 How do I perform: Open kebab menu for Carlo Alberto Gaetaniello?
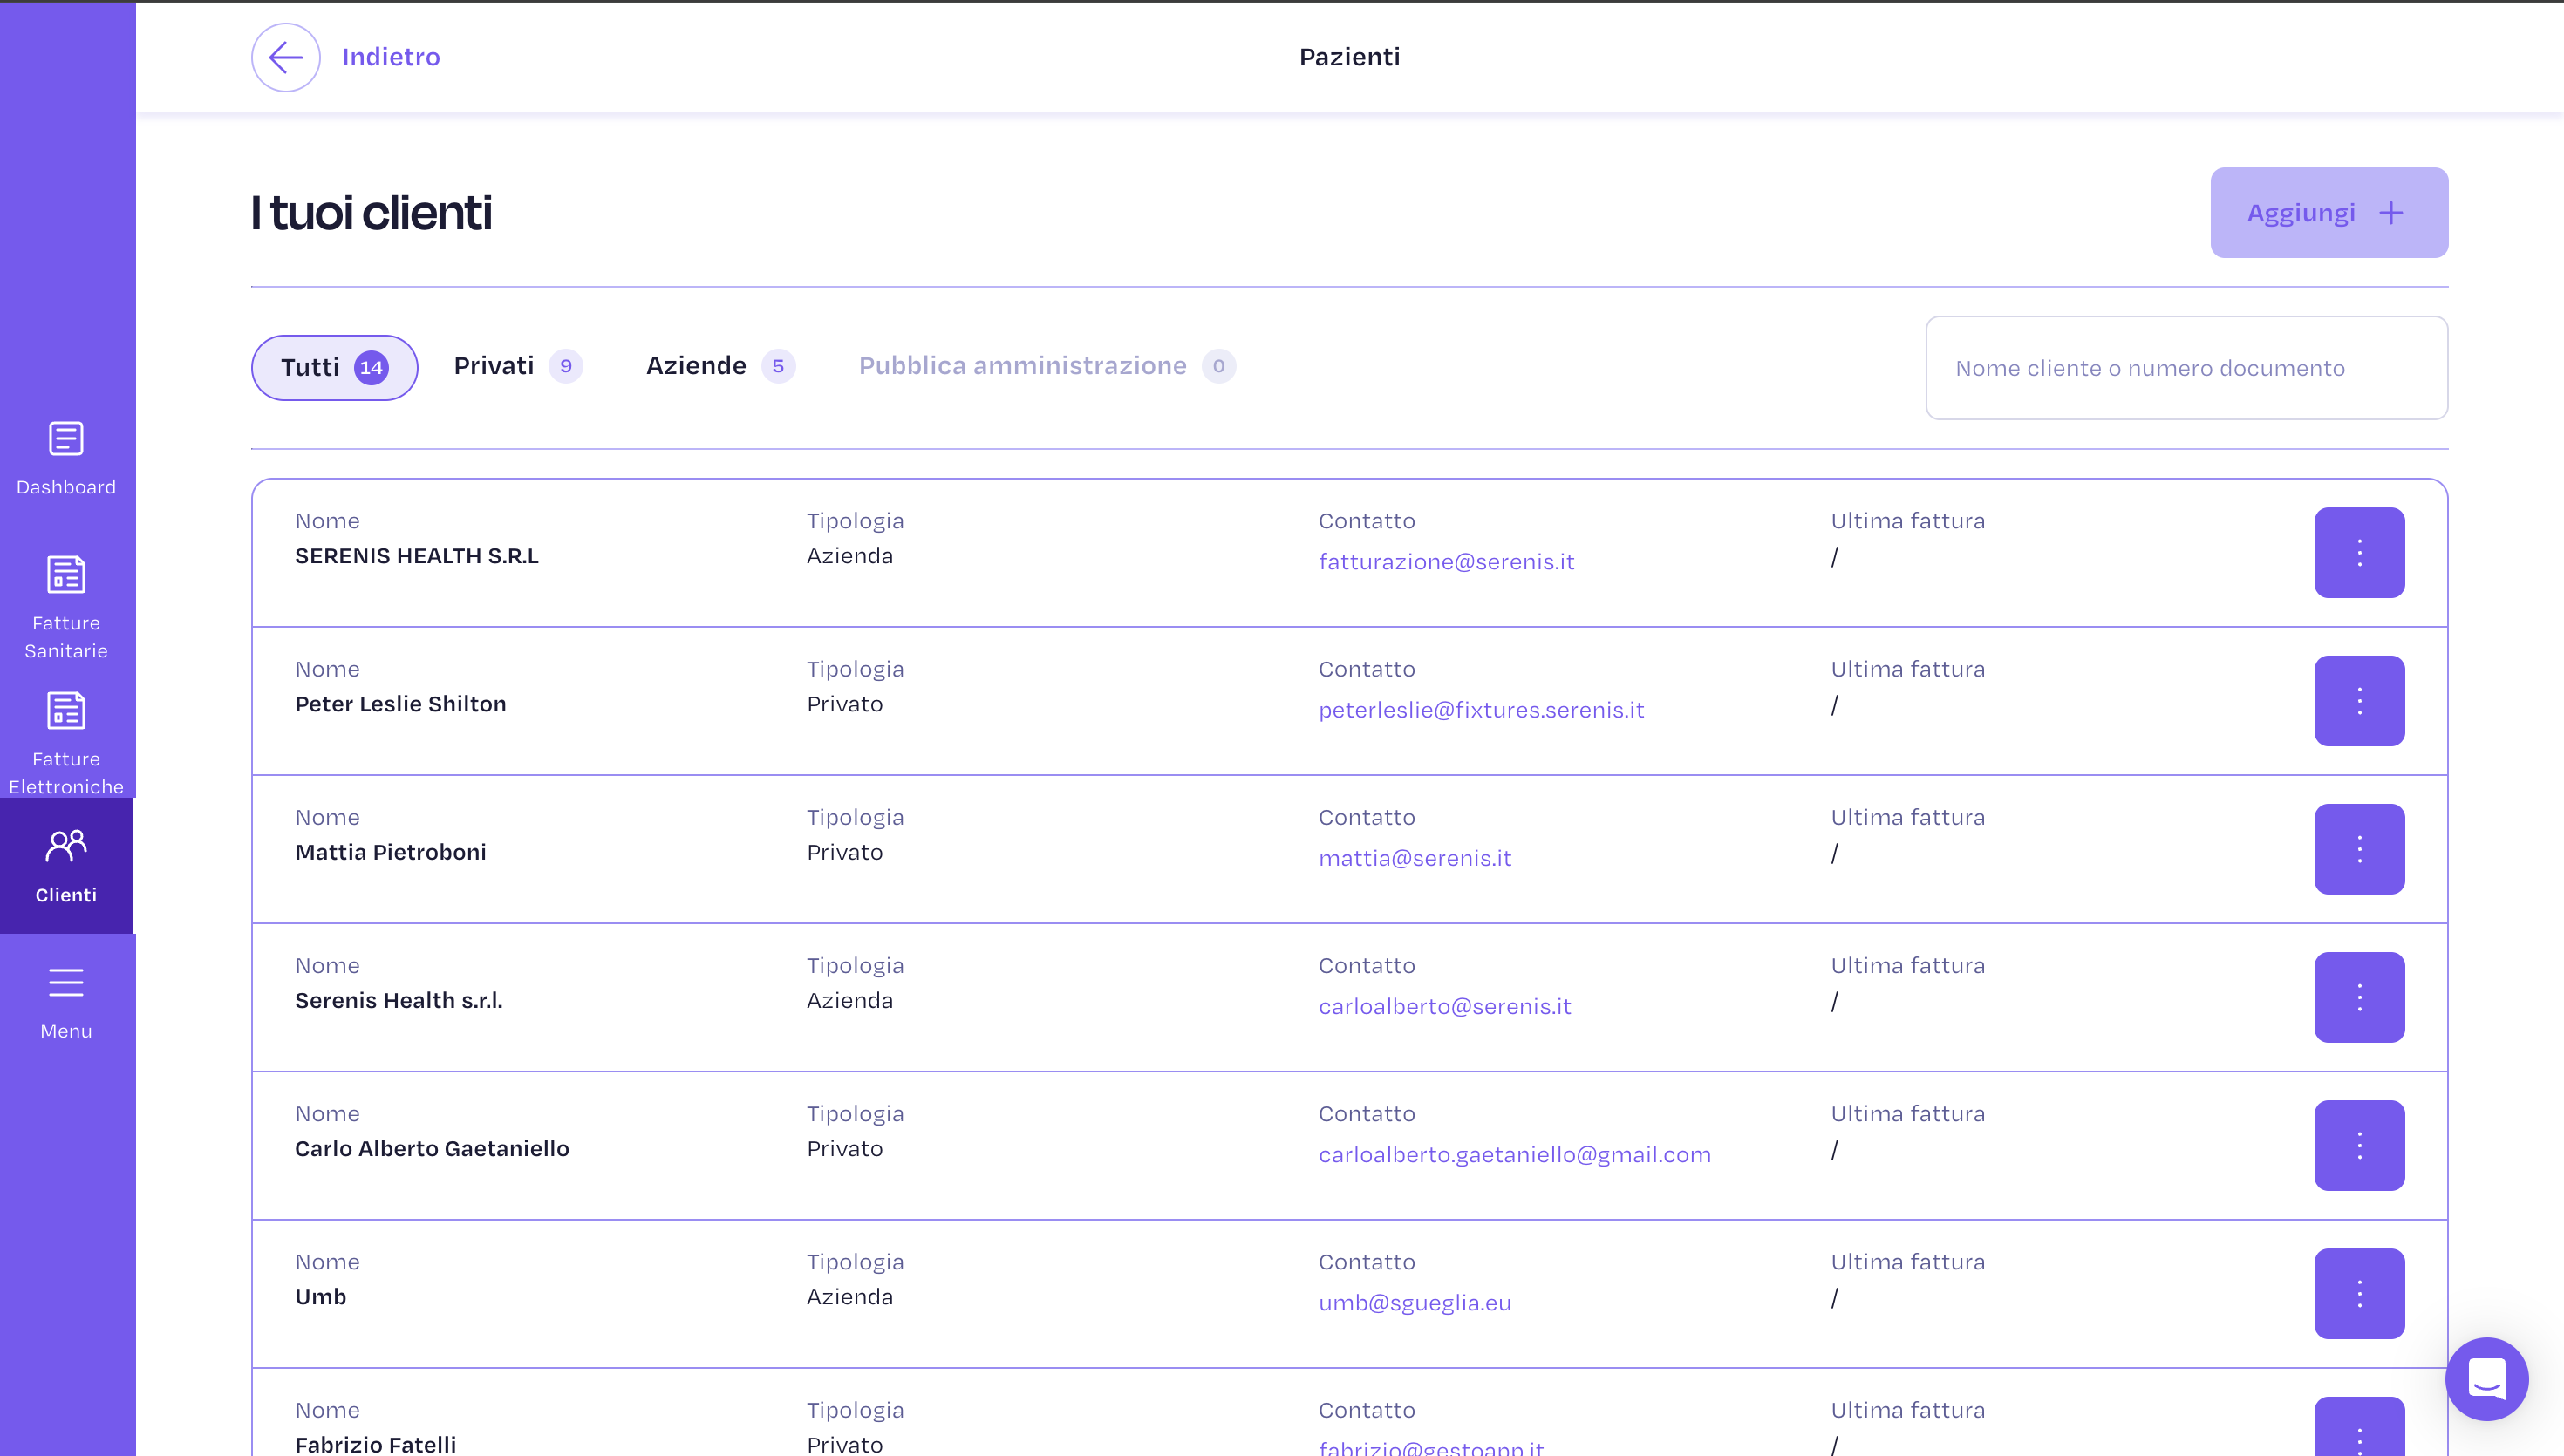tap(2358, 1146)
